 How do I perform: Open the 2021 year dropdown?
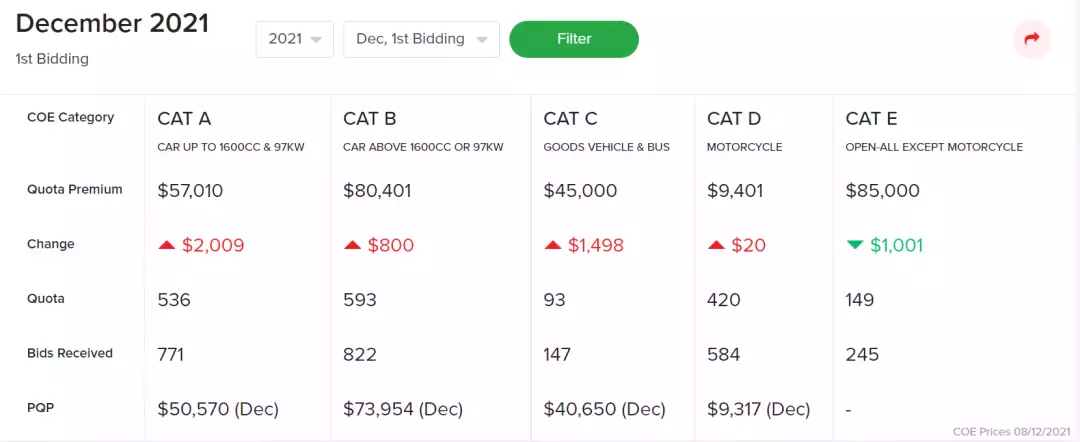pos(294,40)
